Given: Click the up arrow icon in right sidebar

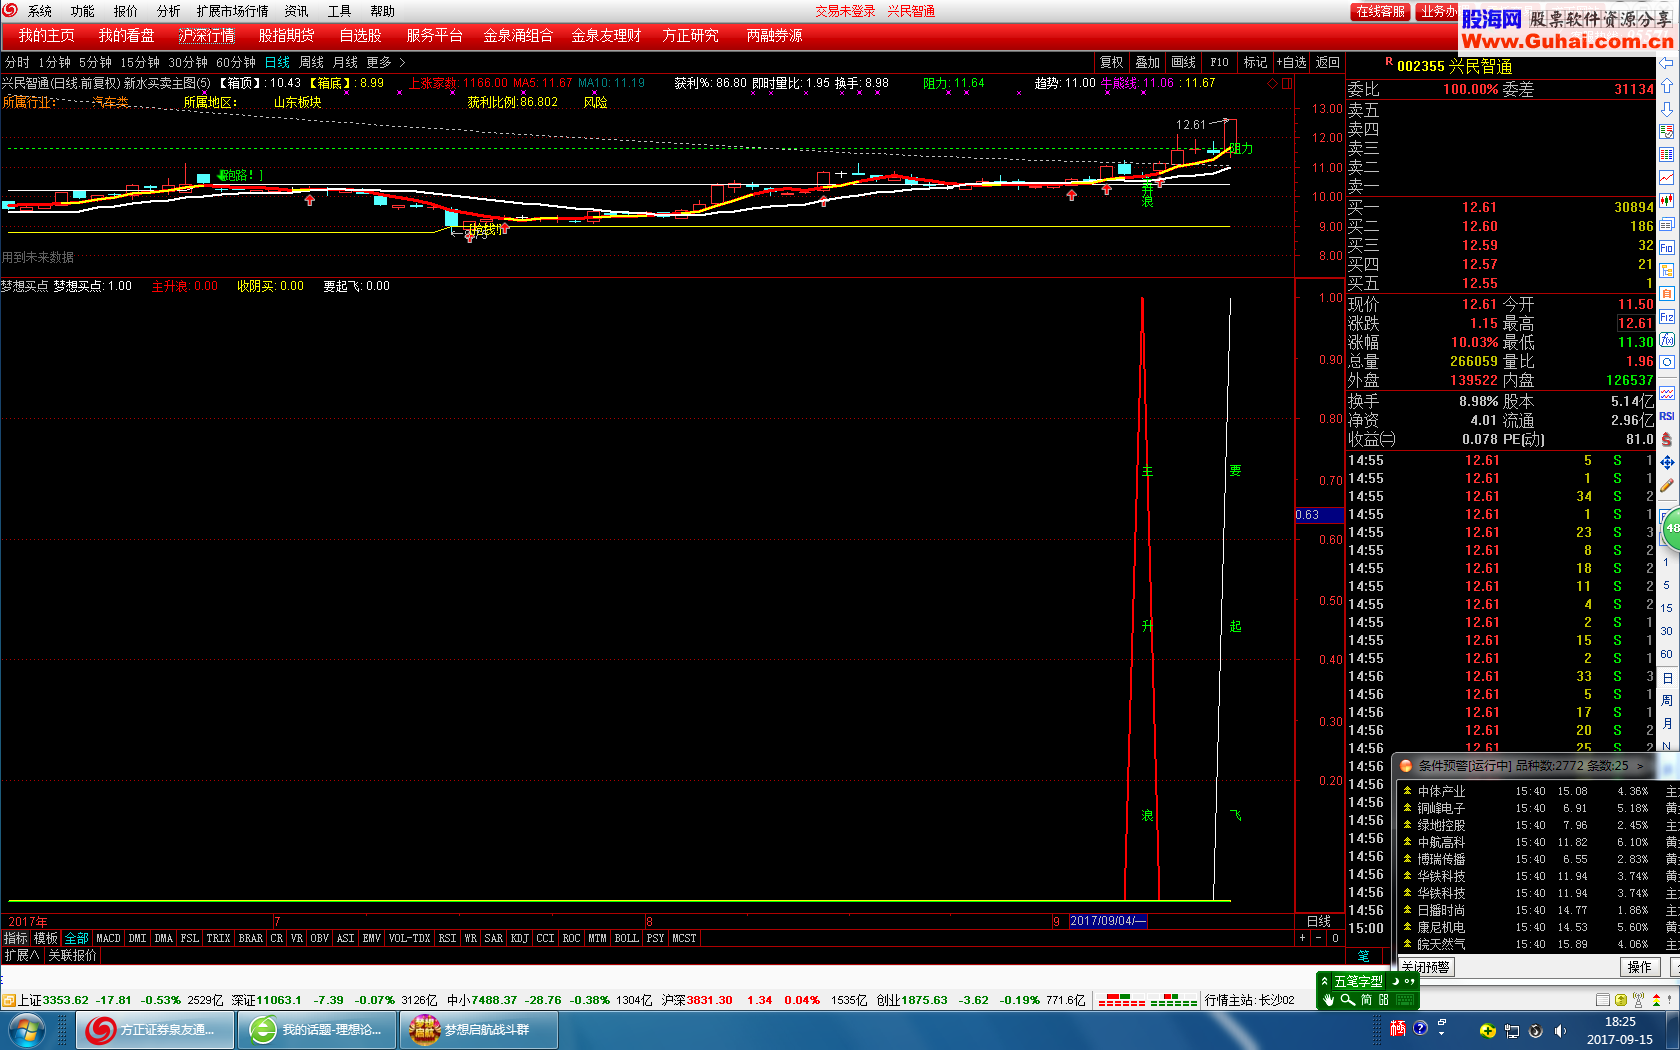Looking at the screenshot, I should click(1666, 85).
